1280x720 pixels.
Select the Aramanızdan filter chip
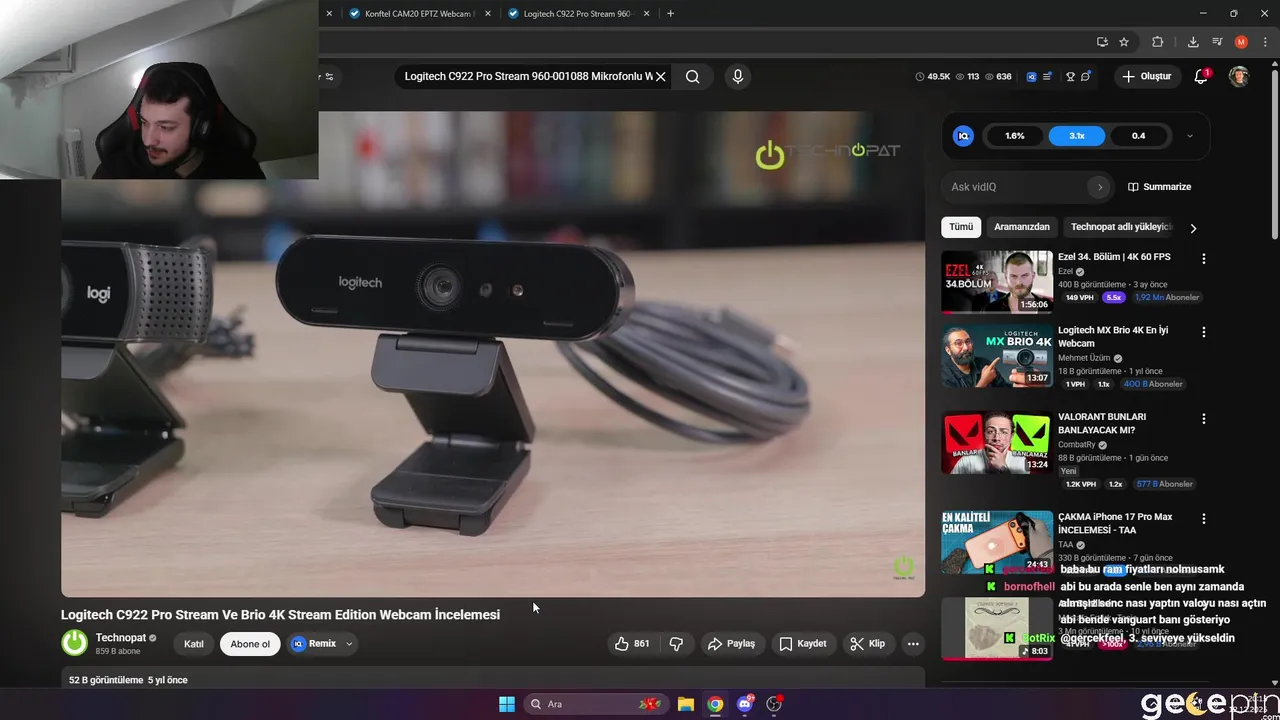1022,227
